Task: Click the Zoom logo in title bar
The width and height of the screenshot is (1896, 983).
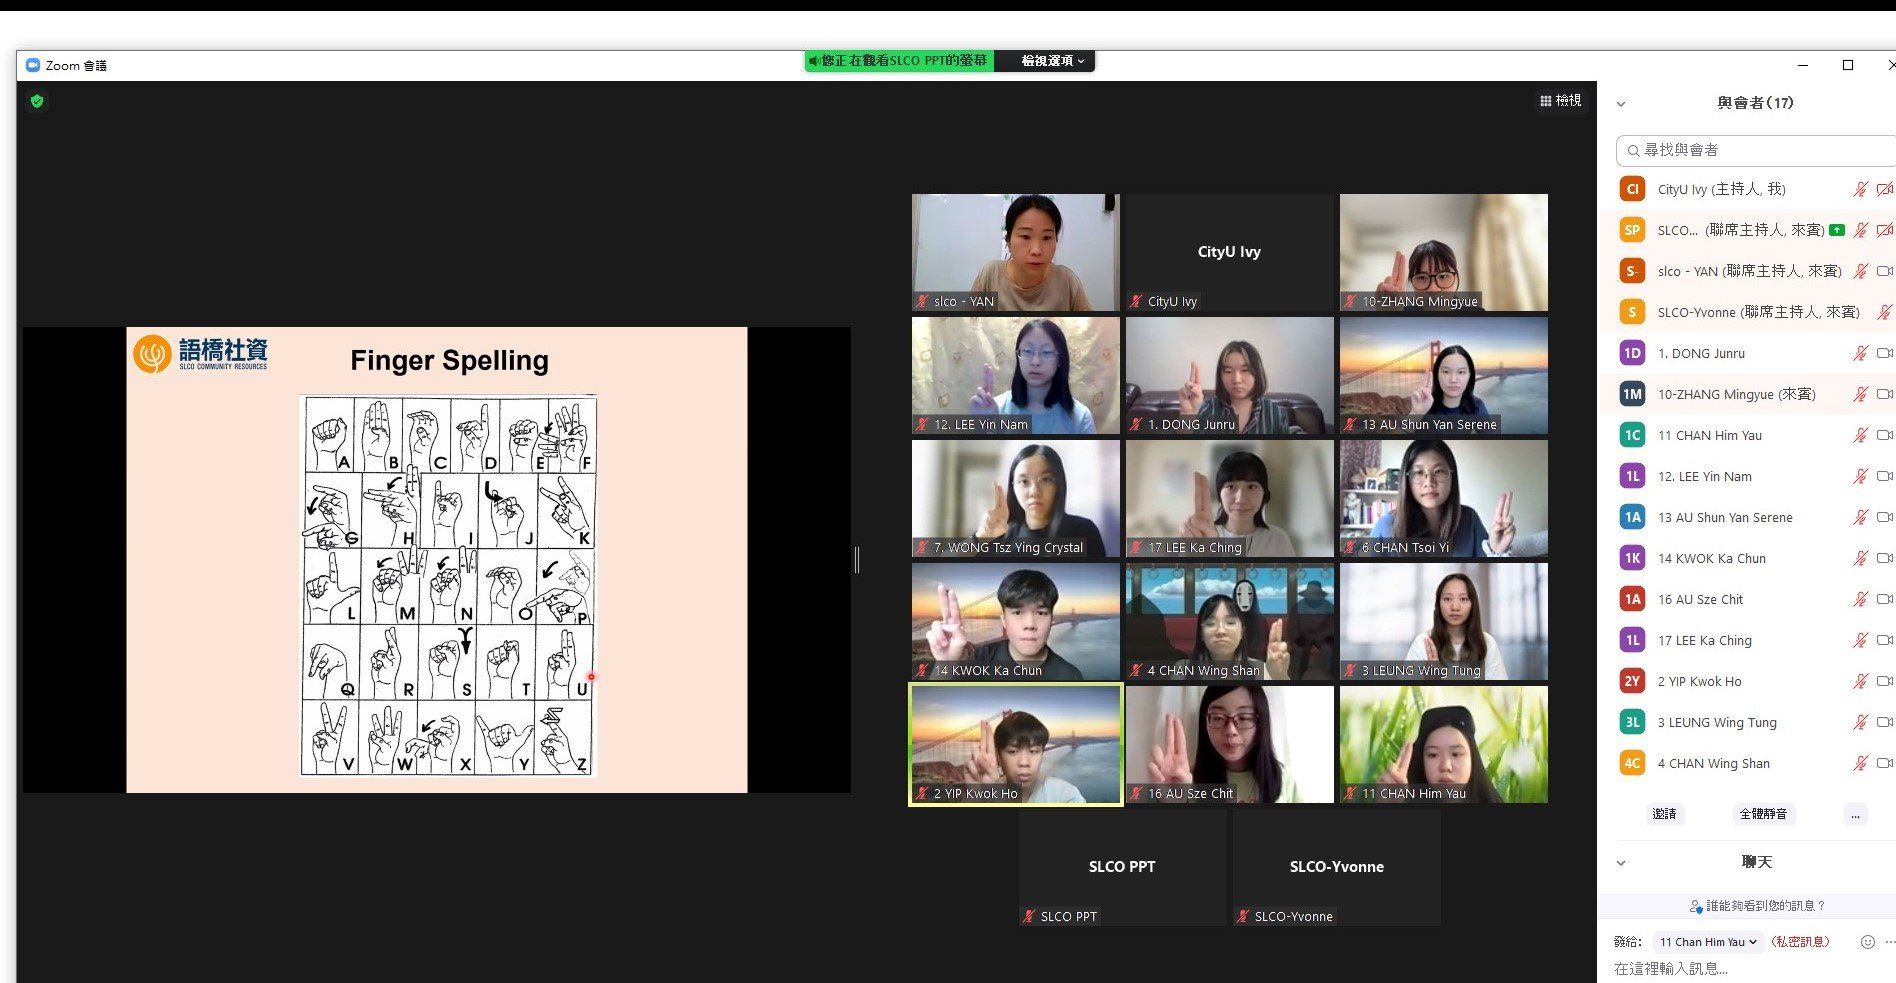Action: (x=33, y=65)
